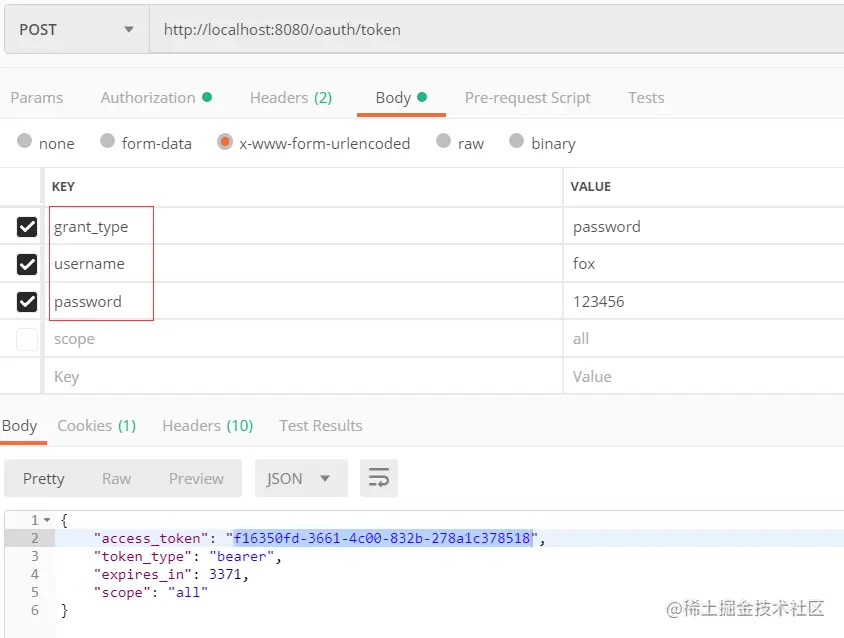
Task: Enable the scope parameter checkbox
Action: (x=27, y=339)
